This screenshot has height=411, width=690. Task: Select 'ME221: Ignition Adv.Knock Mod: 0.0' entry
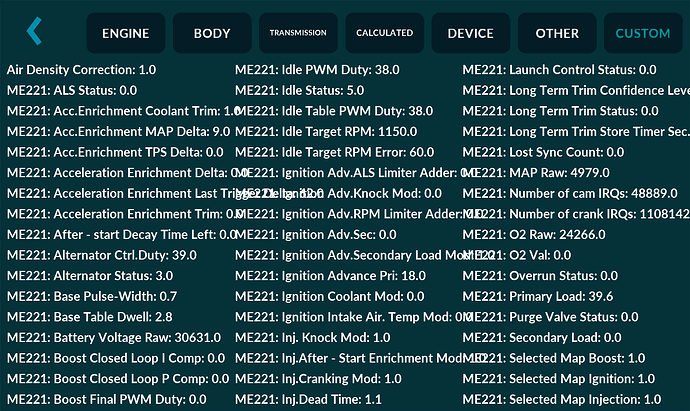338,194
